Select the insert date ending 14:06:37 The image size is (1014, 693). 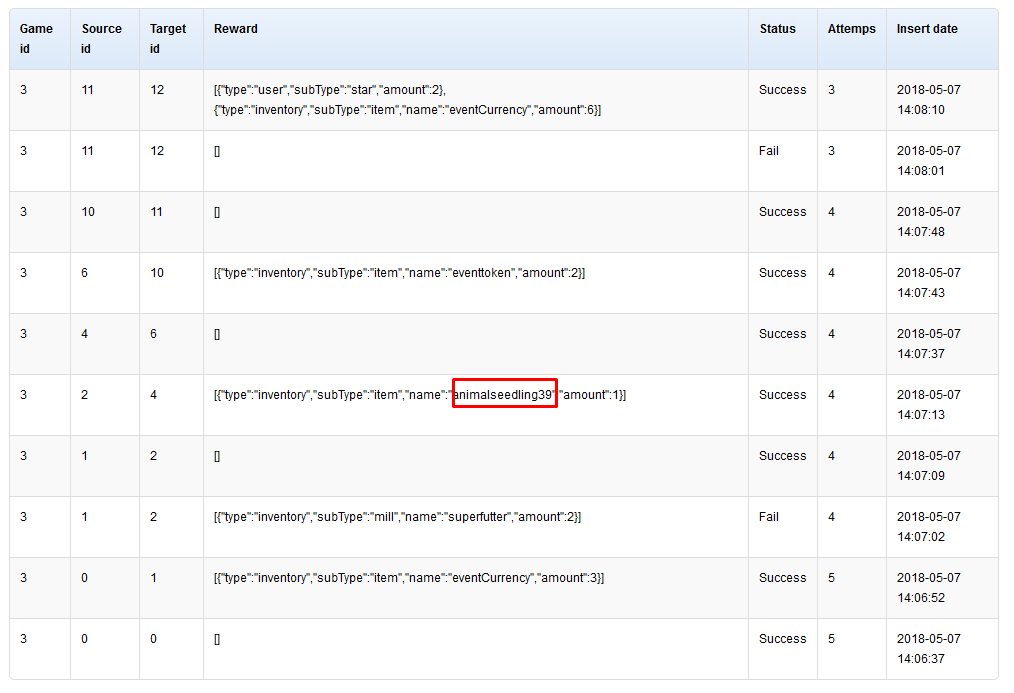[928, 649]
